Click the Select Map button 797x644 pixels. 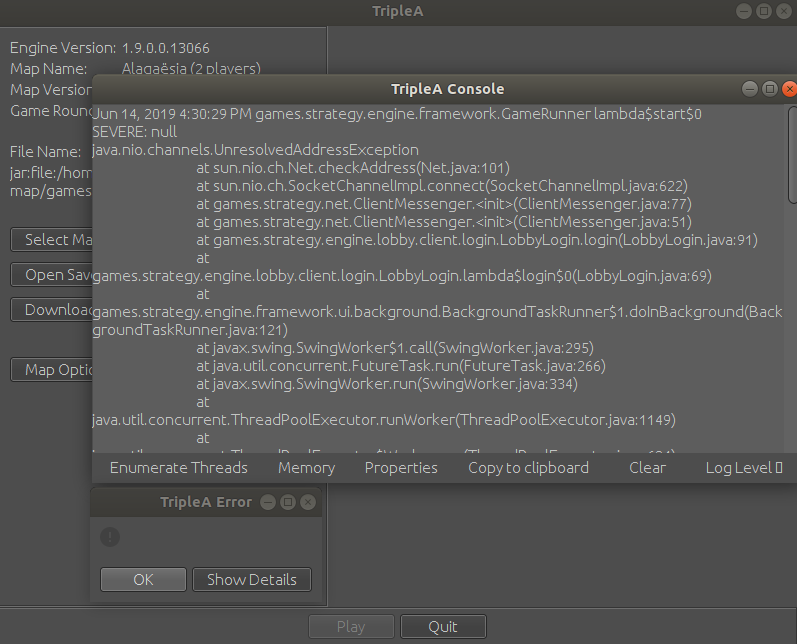click(x=52, y=239)
